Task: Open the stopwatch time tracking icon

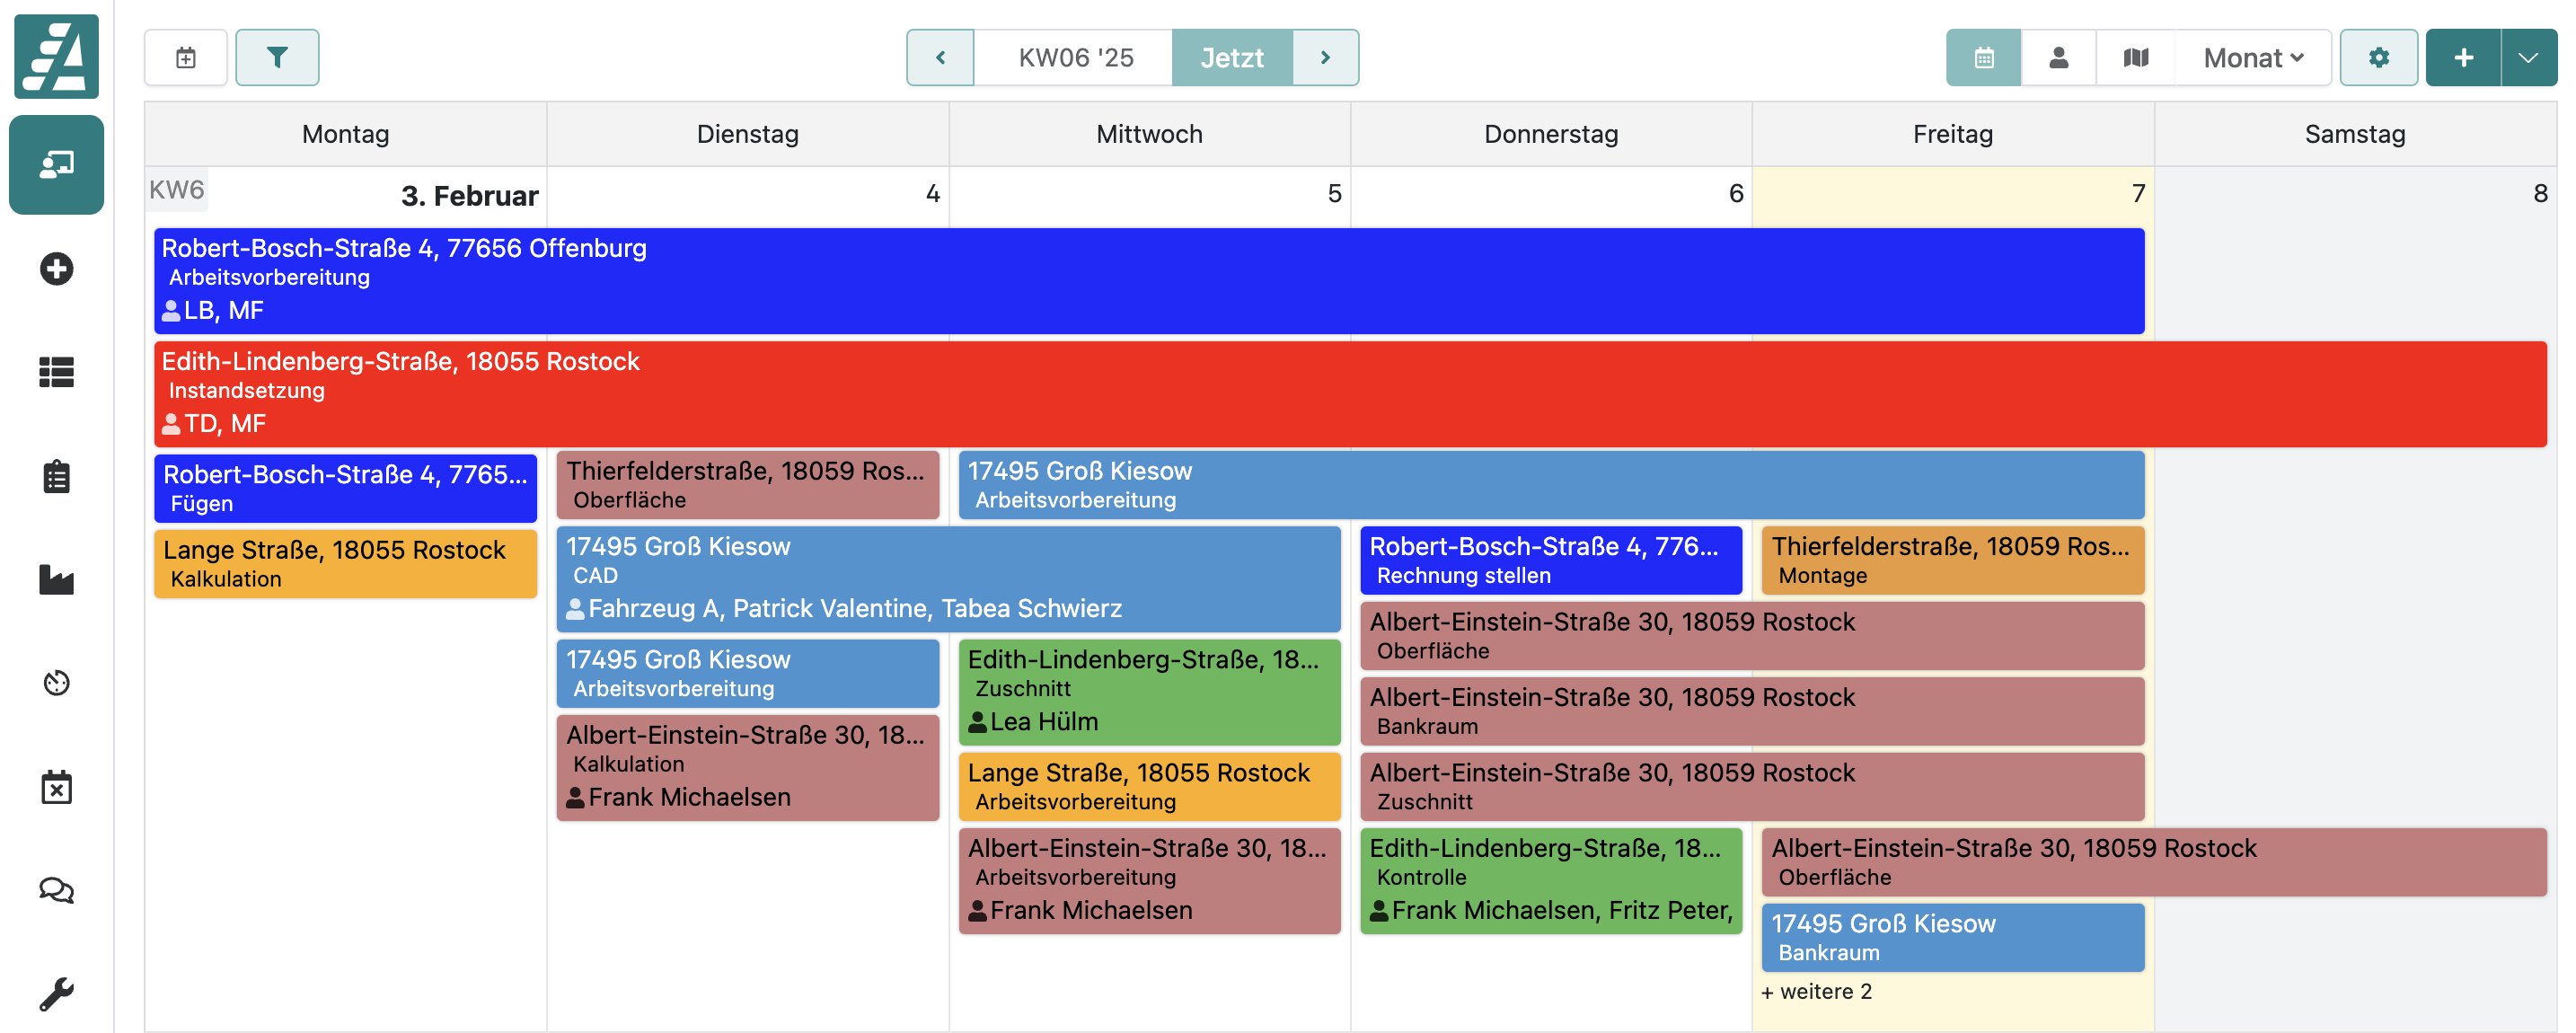Action: coord(56,683)
